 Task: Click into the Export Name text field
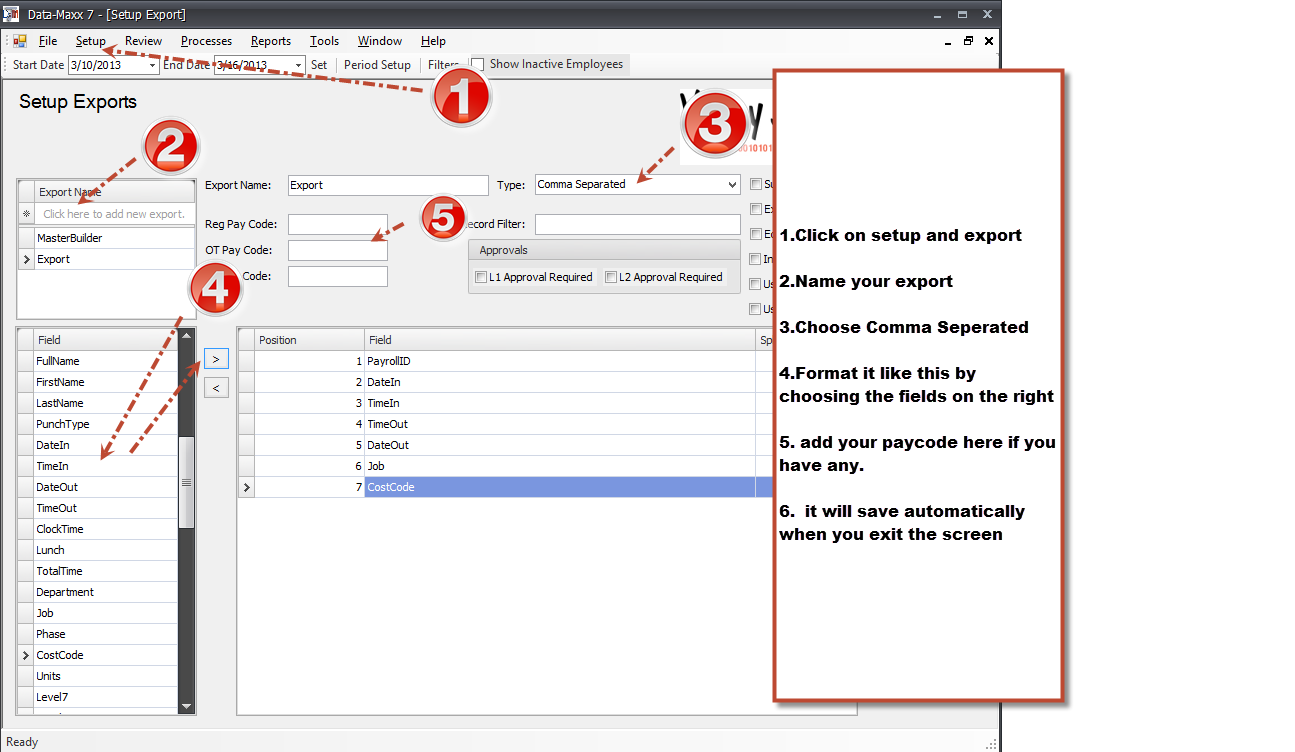click(x=387, y=185)
